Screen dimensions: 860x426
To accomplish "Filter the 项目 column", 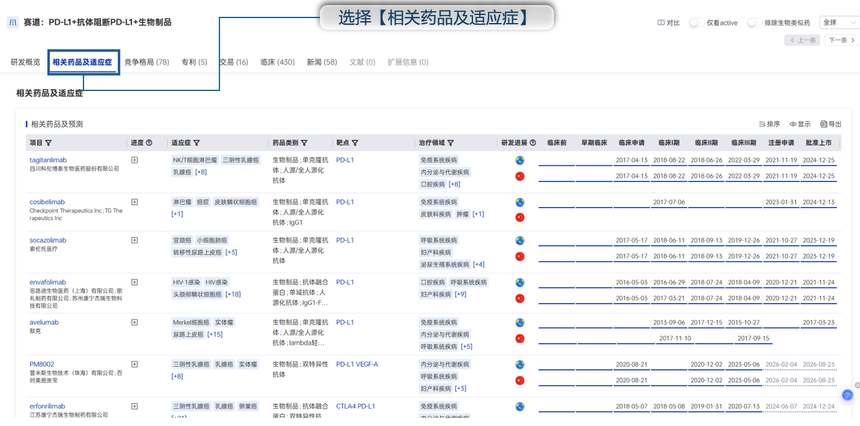I will click(48, 143).
